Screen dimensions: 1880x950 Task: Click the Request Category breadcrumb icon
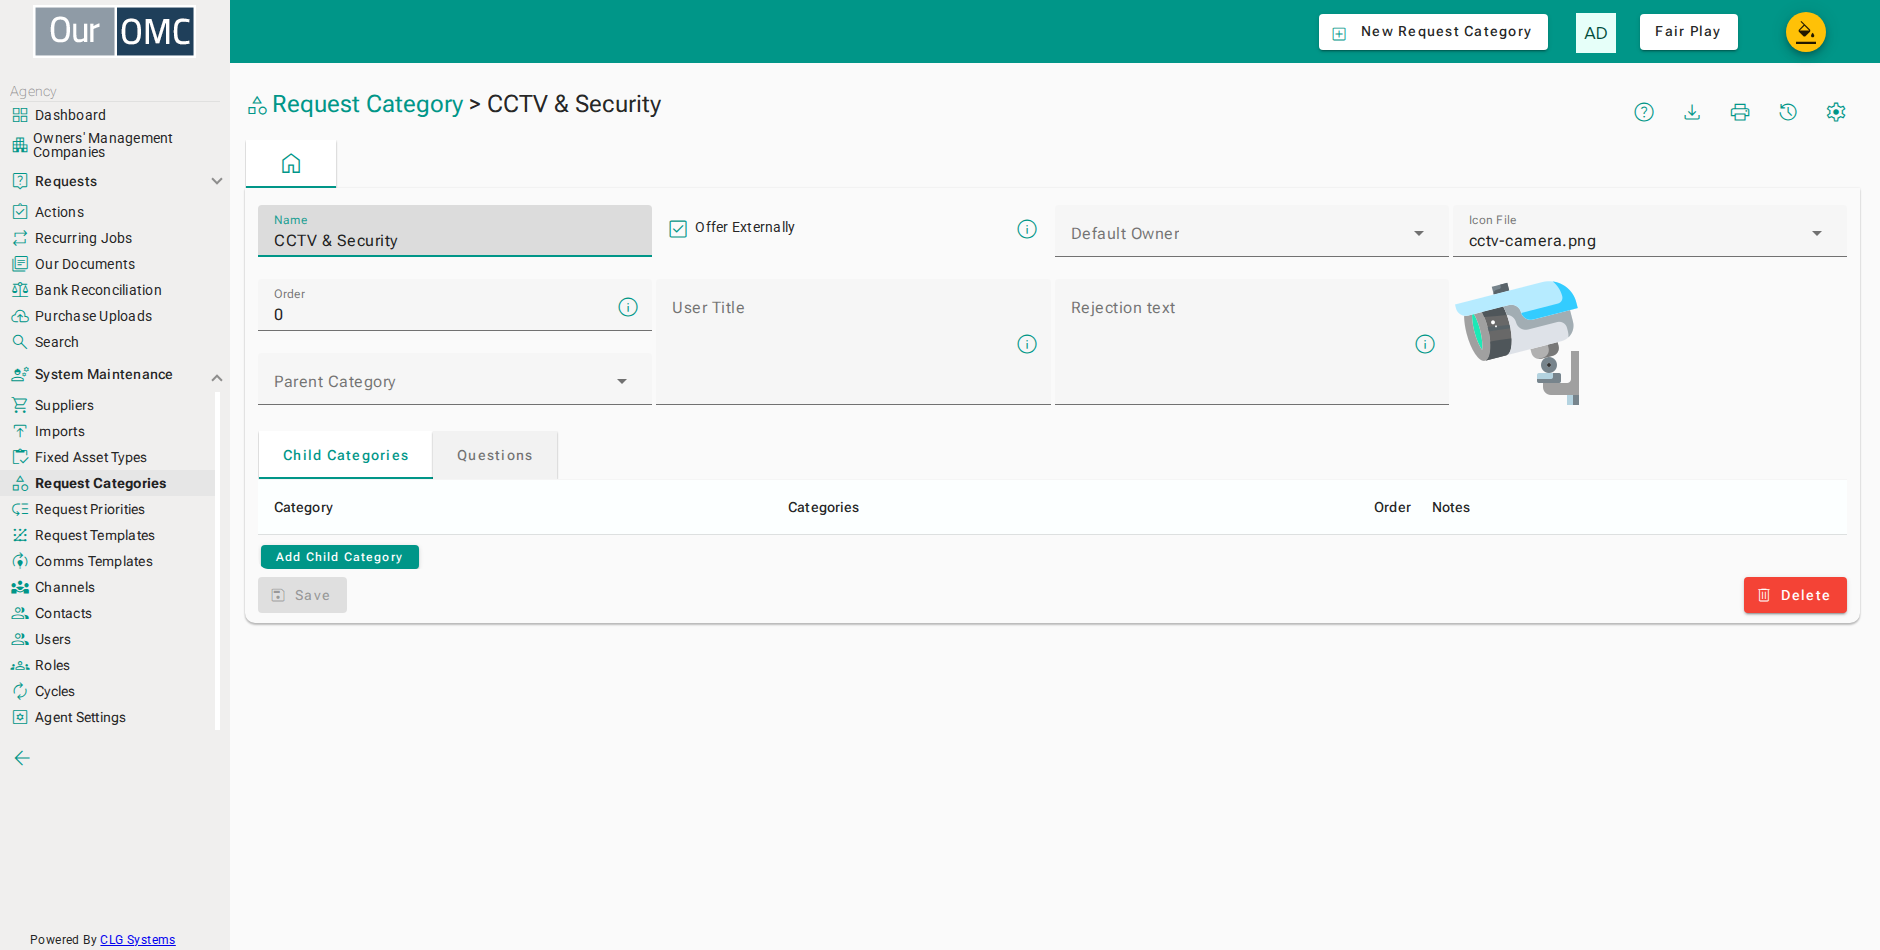tap(257, 105)
